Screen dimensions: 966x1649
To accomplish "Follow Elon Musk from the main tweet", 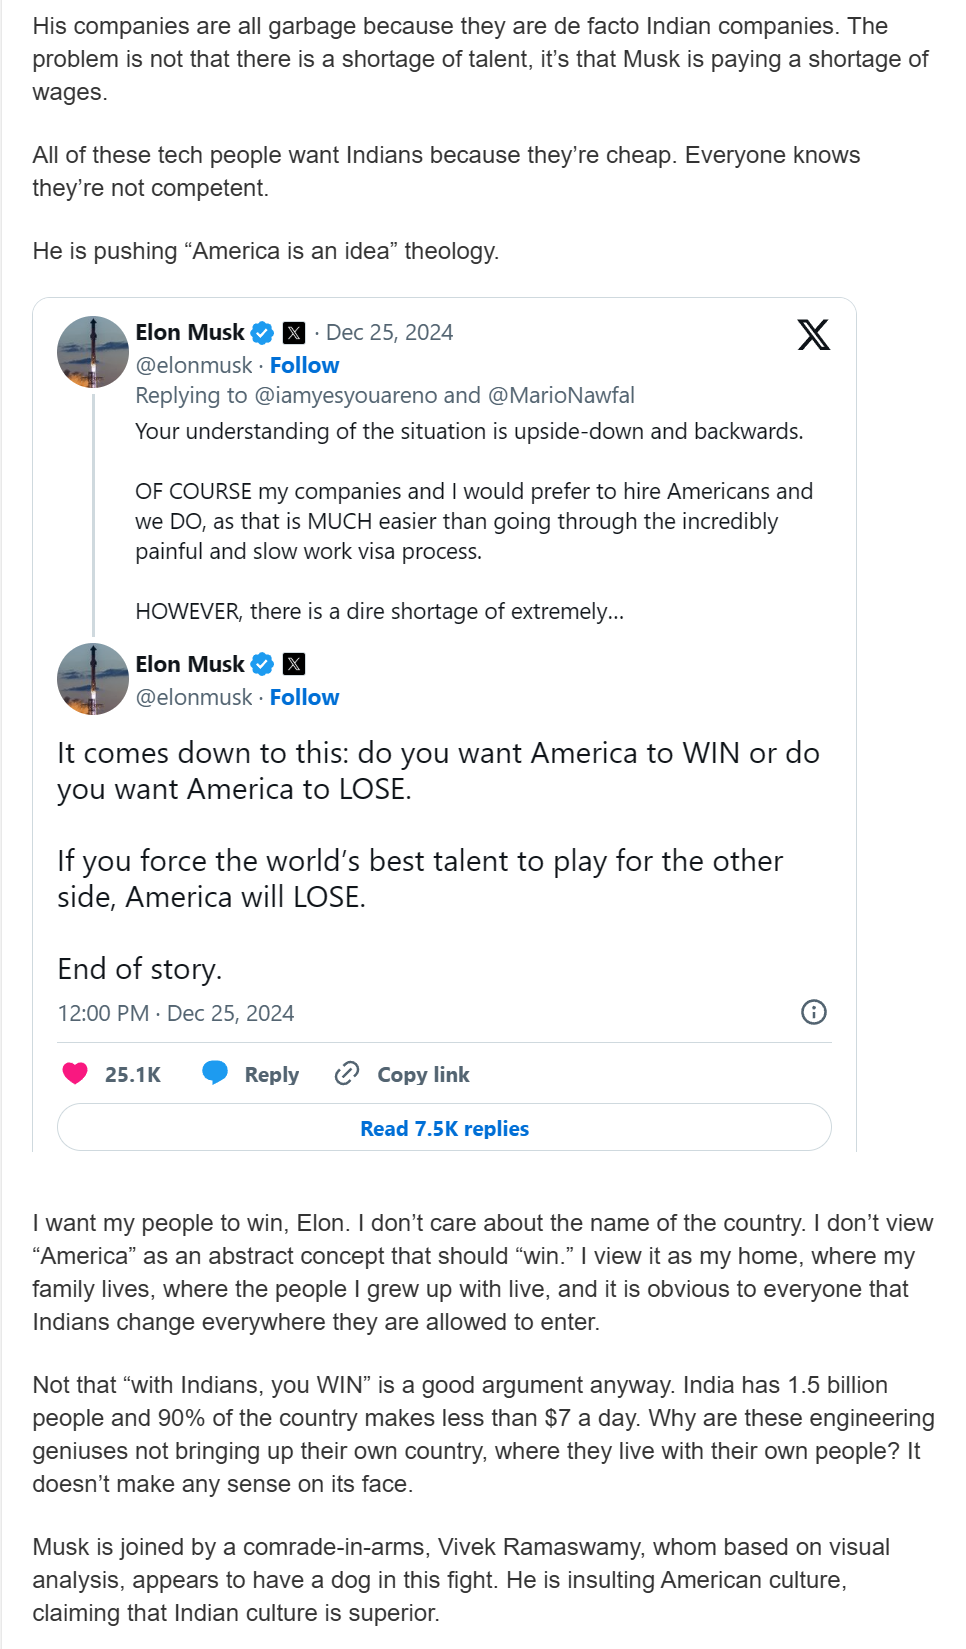I will tap(304, 697).
